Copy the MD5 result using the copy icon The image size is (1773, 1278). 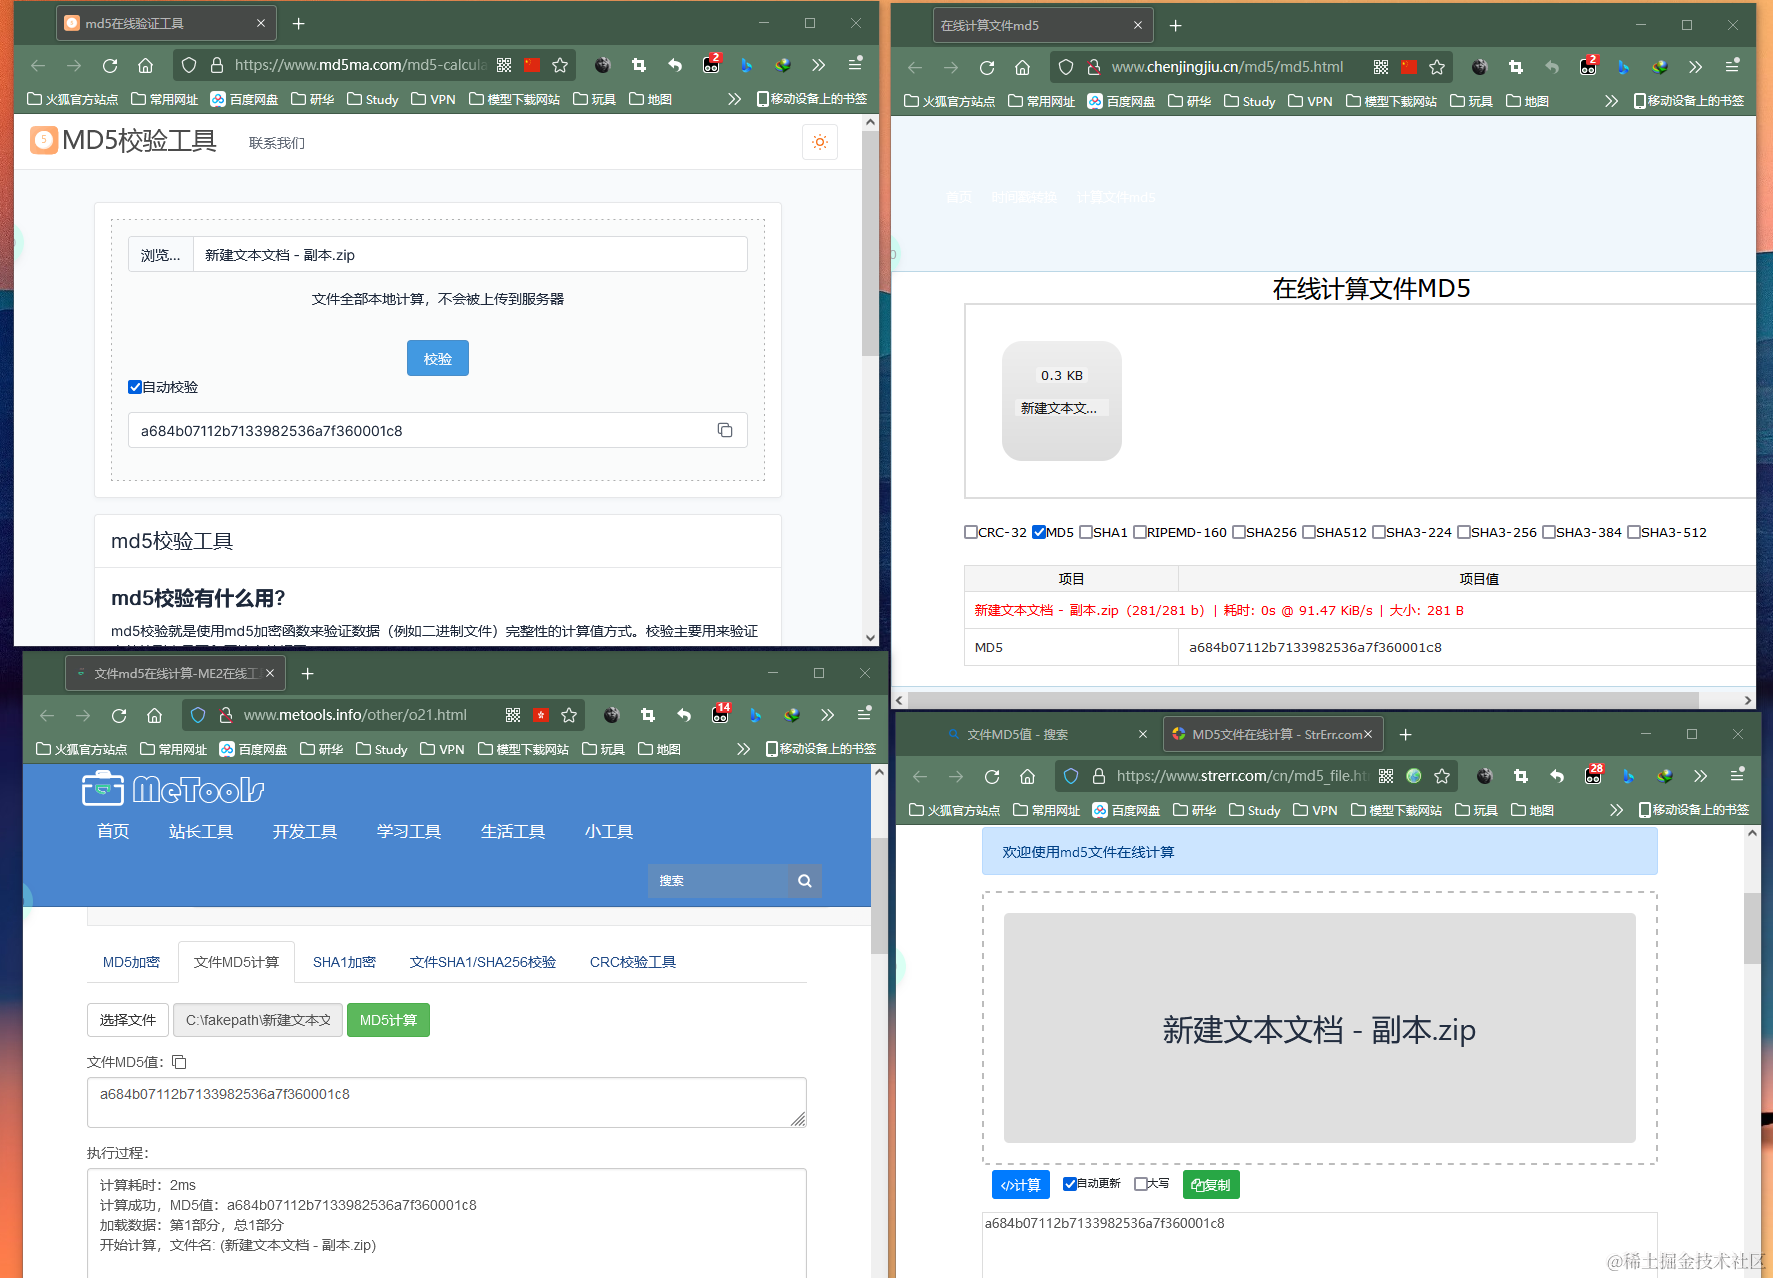click(725, 430)
